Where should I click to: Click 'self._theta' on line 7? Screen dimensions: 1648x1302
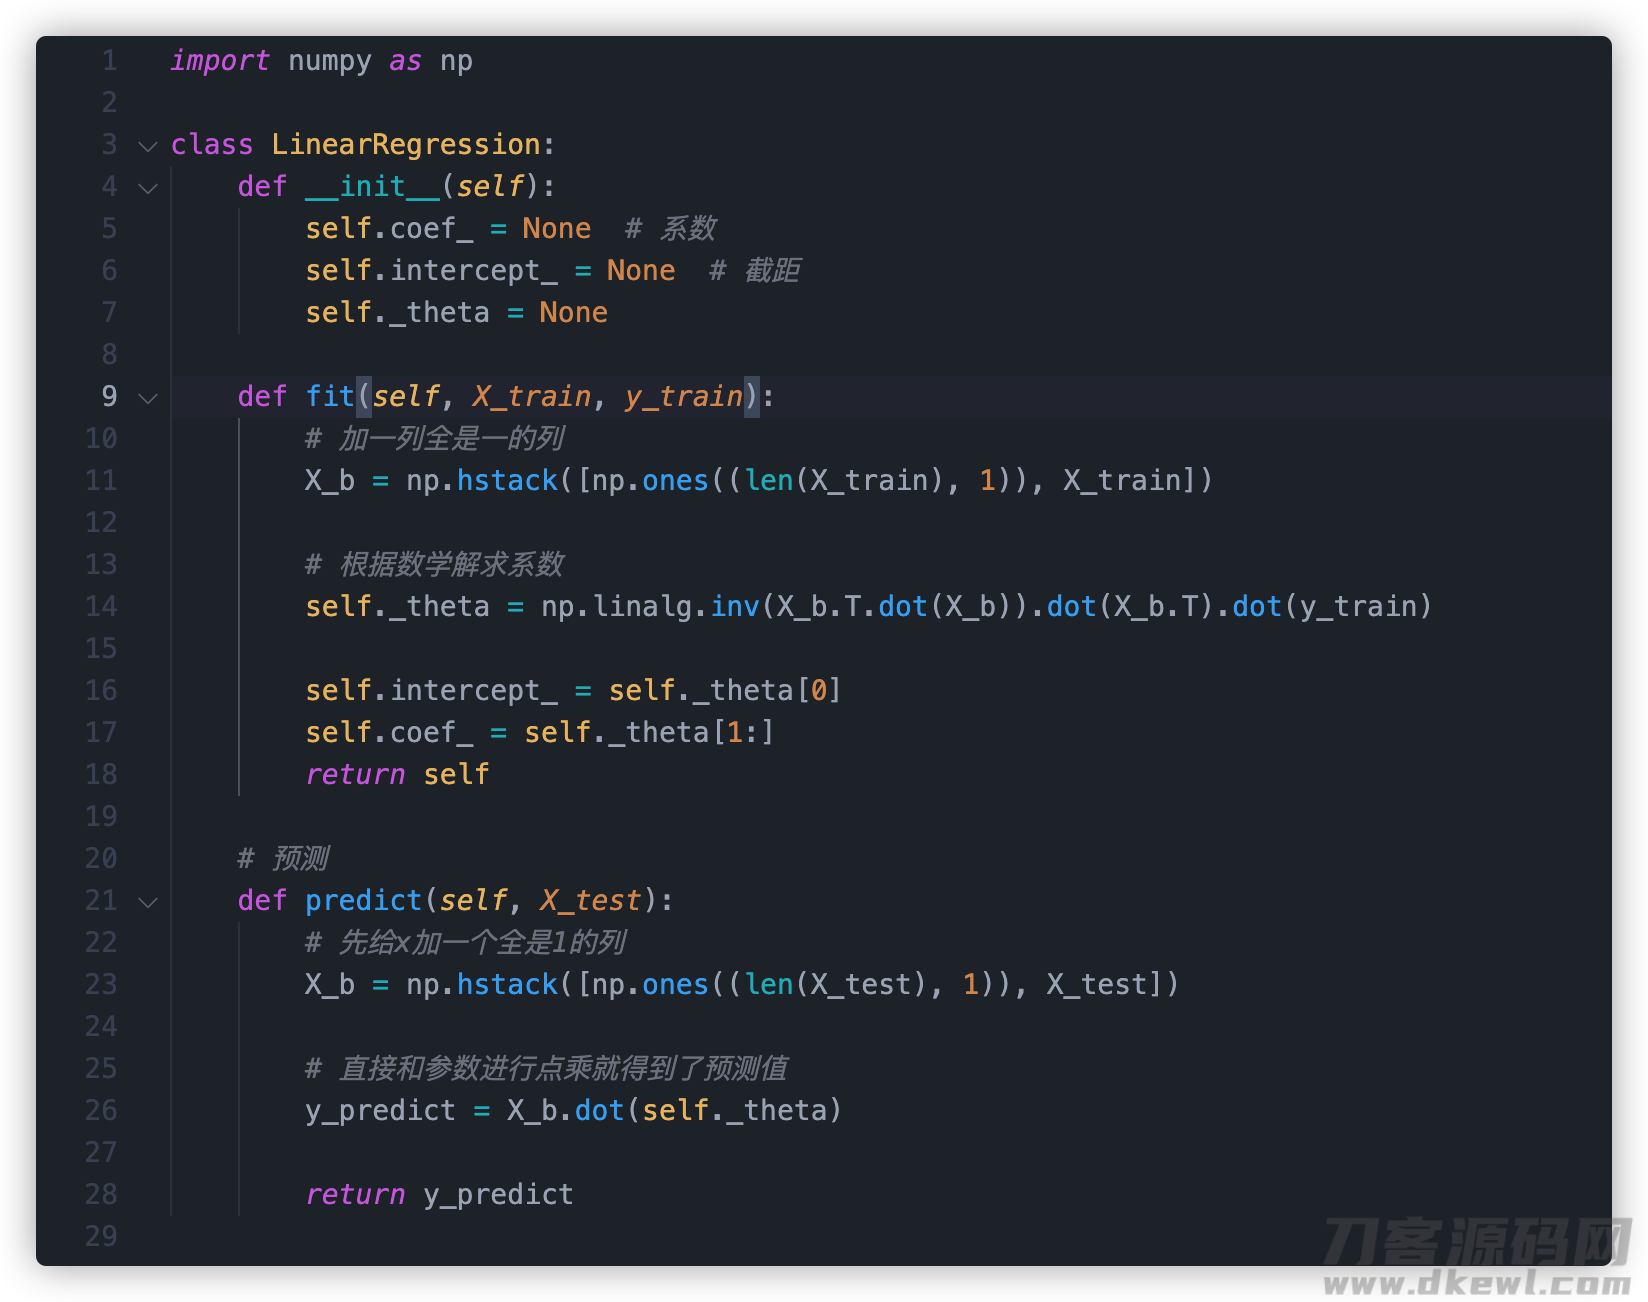point(397,313)
